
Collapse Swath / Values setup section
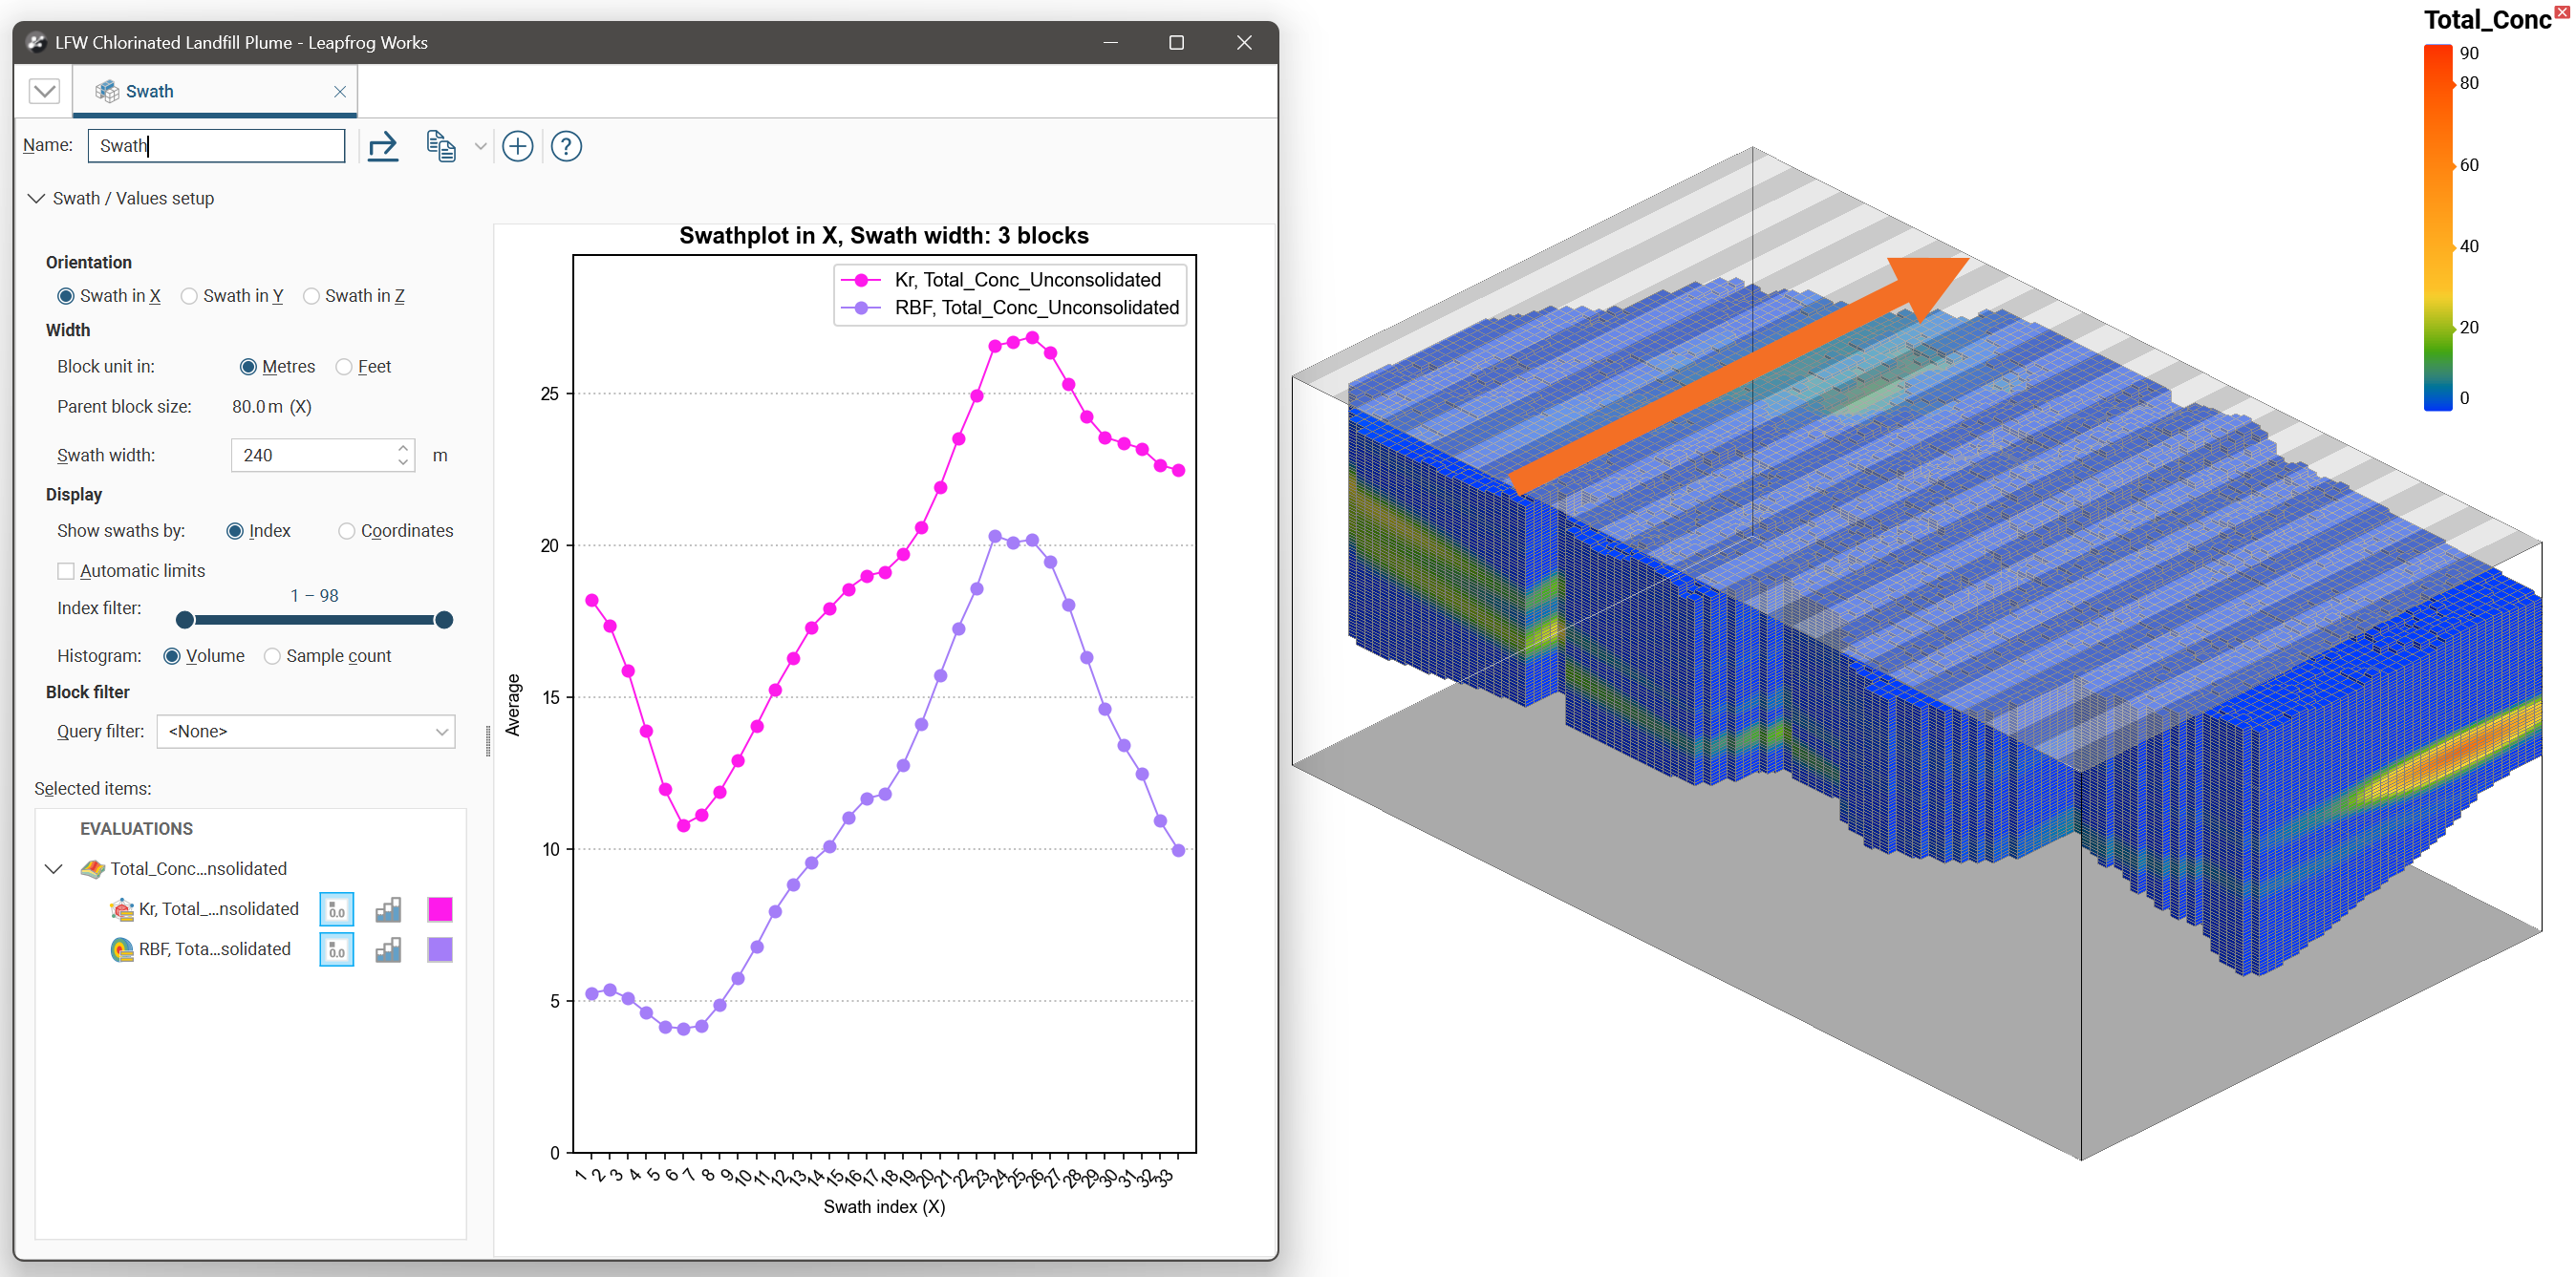tap(37, 198)
